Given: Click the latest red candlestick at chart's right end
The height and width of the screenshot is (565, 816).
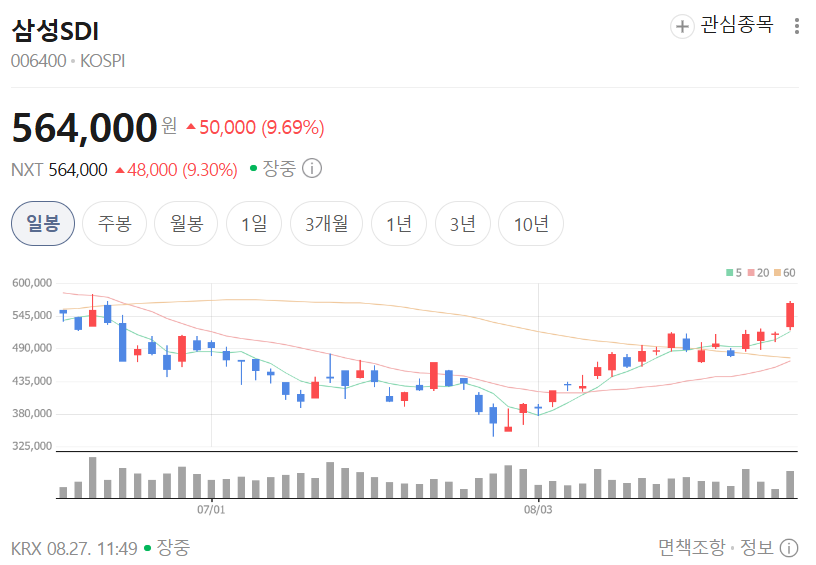Looking at the screenshot, I should click(x=790, y=315).
